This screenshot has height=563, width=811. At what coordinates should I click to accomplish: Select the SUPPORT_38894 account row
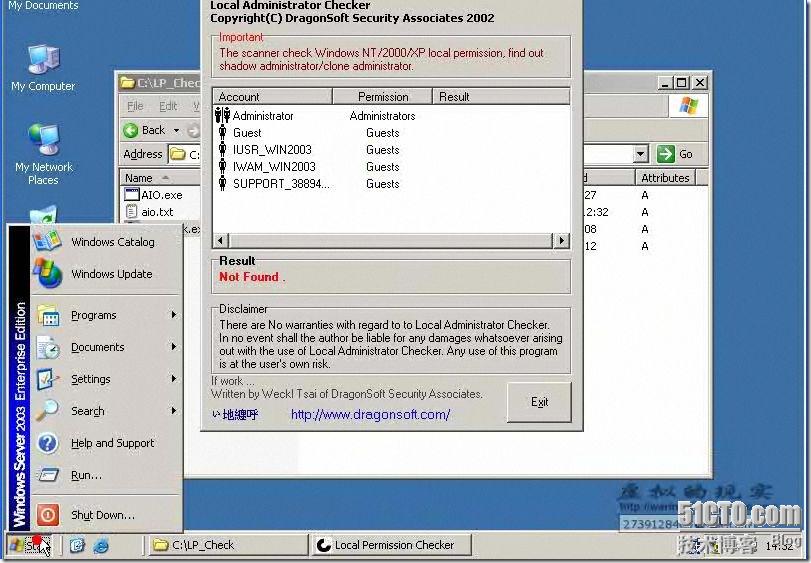(x=392, y=184)
